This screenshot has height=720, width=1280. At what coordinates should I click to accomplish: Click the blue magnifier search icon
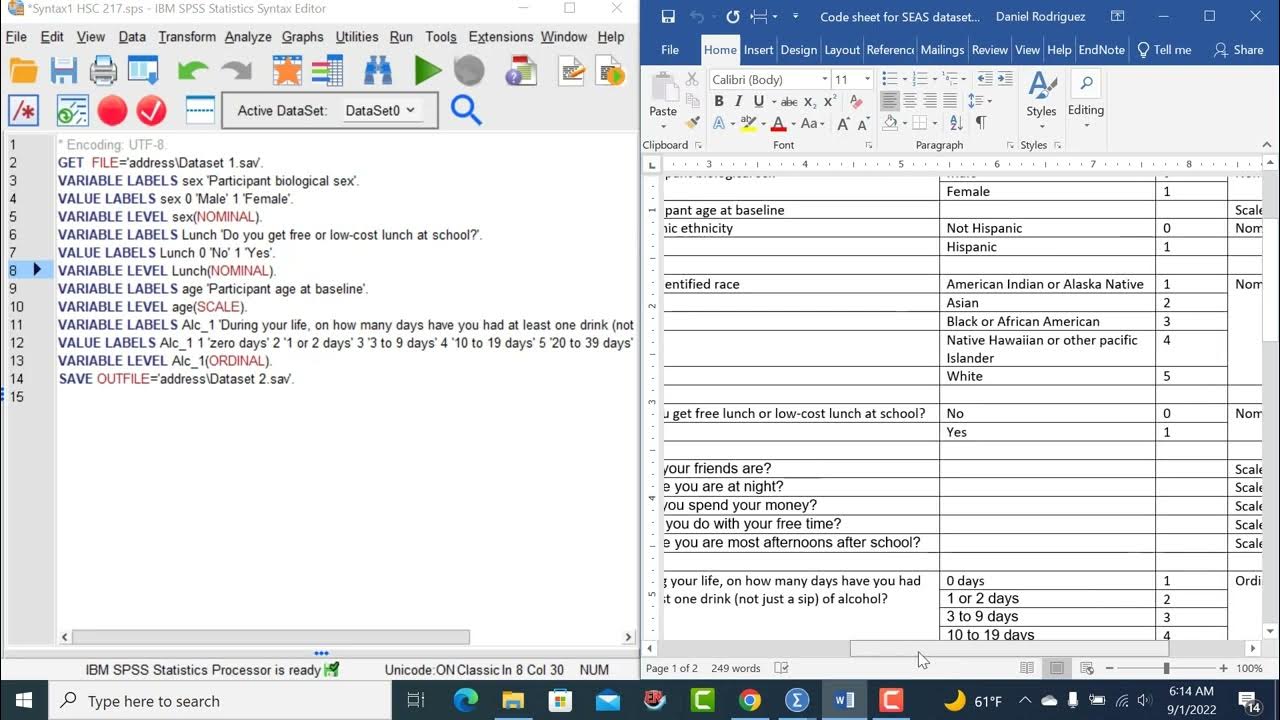(x=466, y=110)
